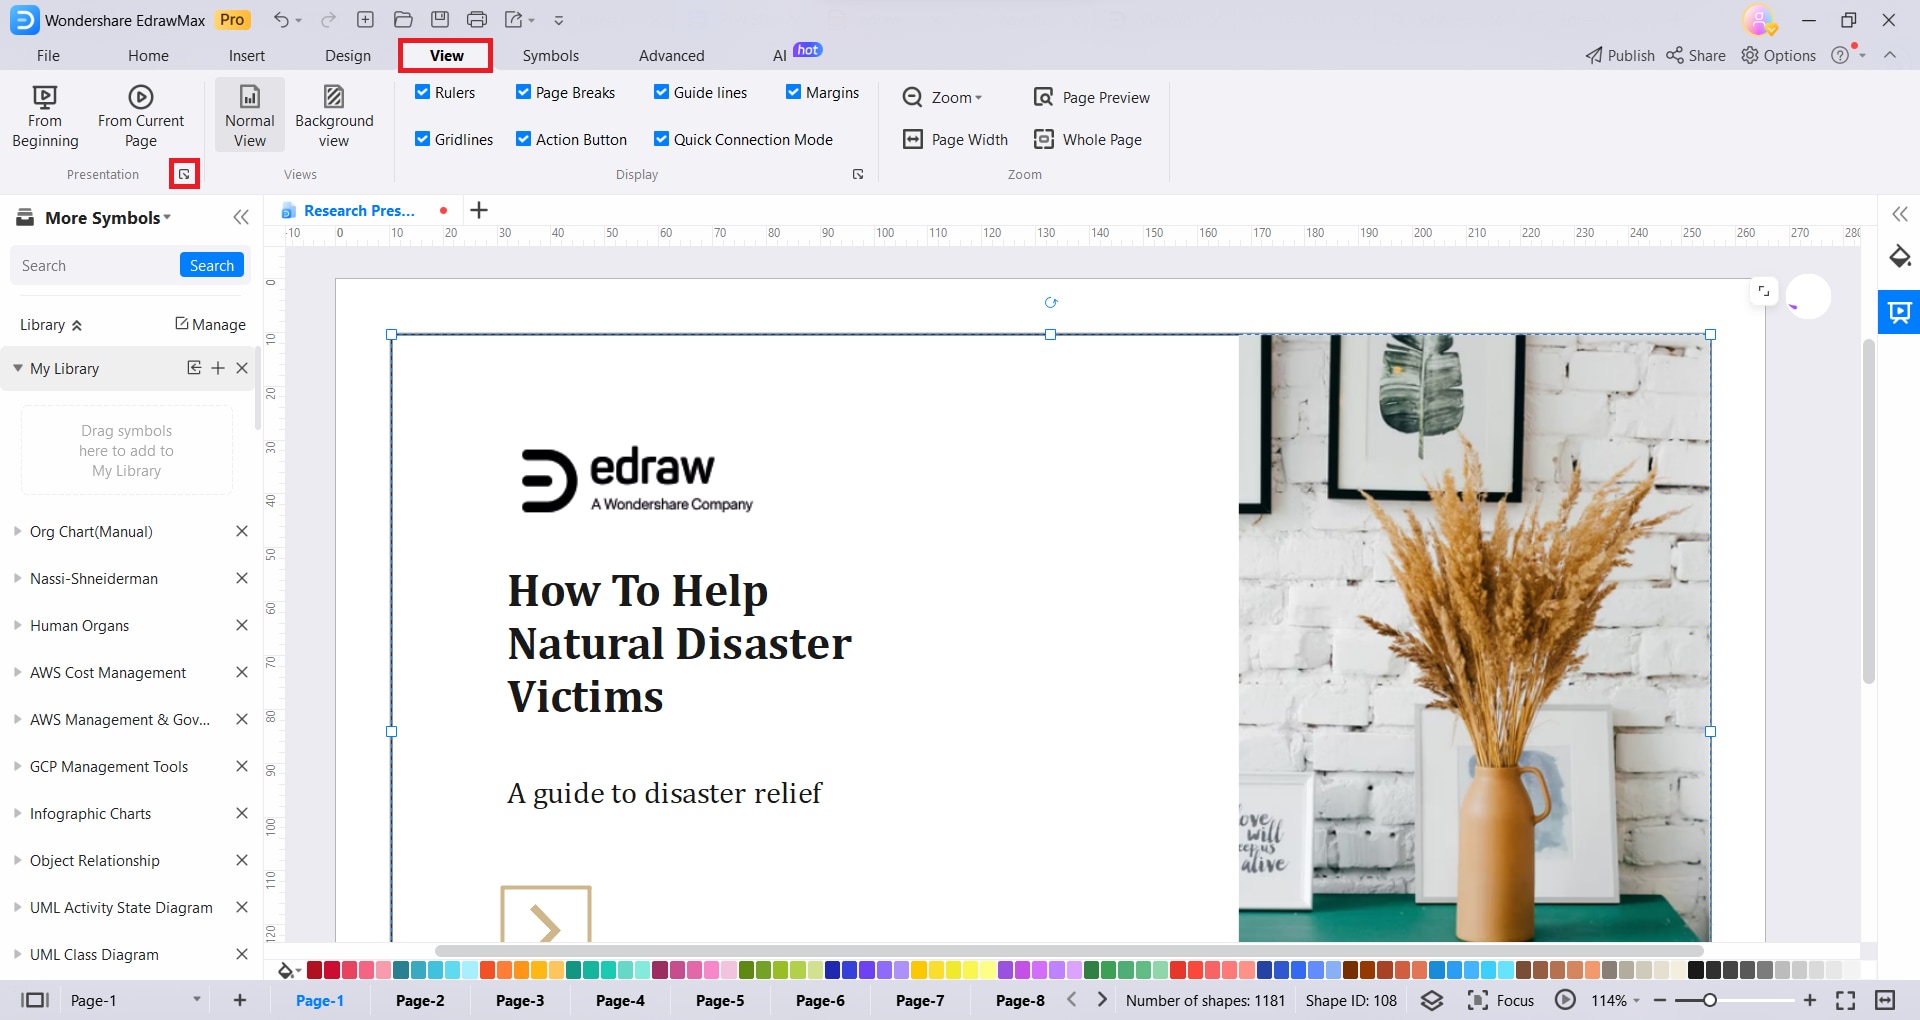Uncheck the Margins checkbox
The image size is (1920, 1020).
pyautogui.click(x=793, y=92)
